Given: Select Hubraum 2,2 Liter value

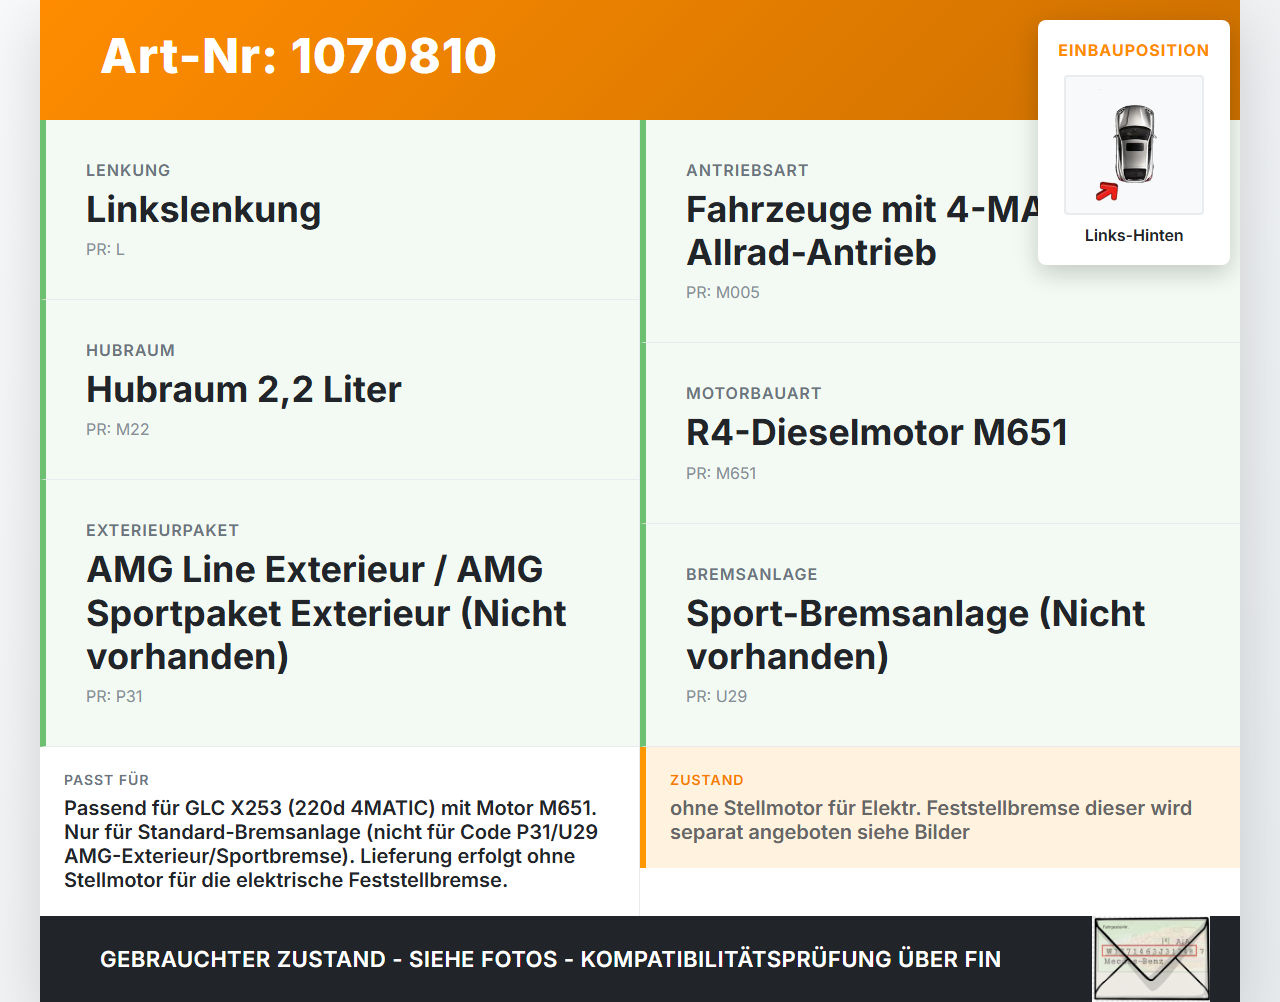Looking at the screenshot, I should click(x=244, y=389).
